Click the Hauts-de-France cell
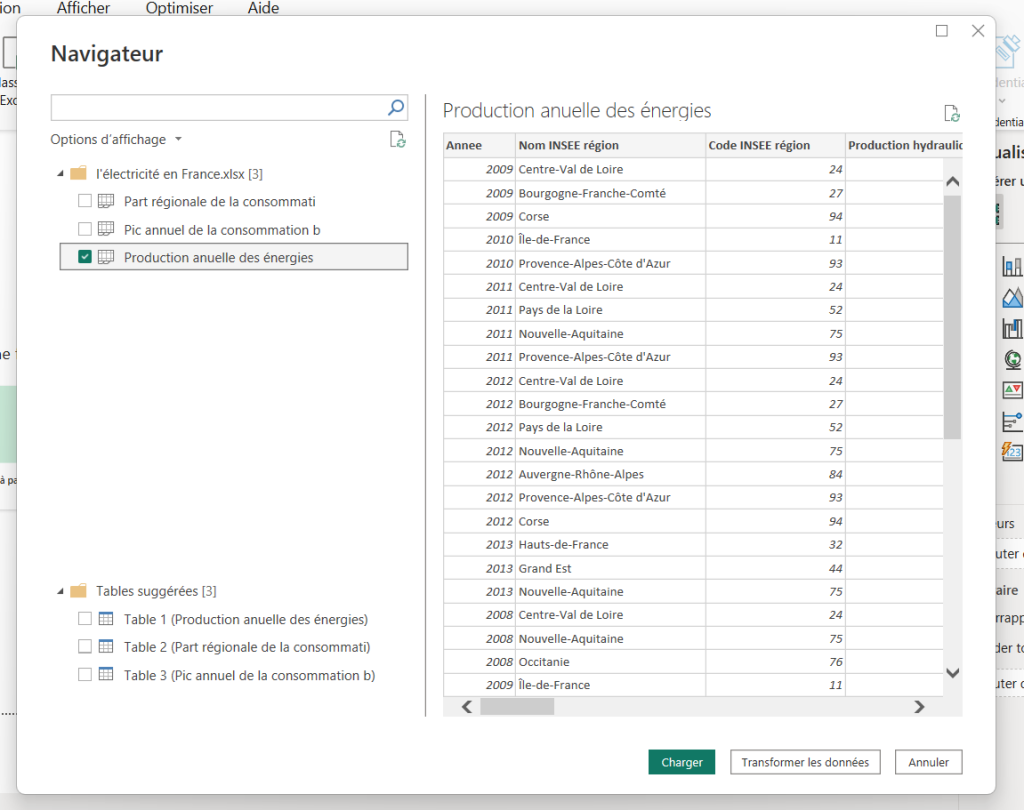This screenshot has height=810, width=1024. (610, 545)
